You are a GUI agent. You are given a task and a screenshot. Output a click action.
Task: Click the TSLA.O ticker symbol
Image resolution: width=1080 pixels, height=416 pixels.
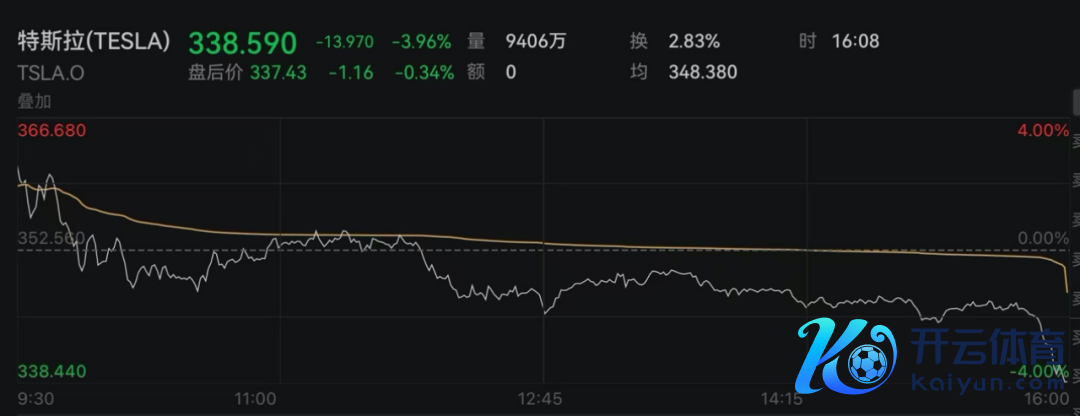50,72
